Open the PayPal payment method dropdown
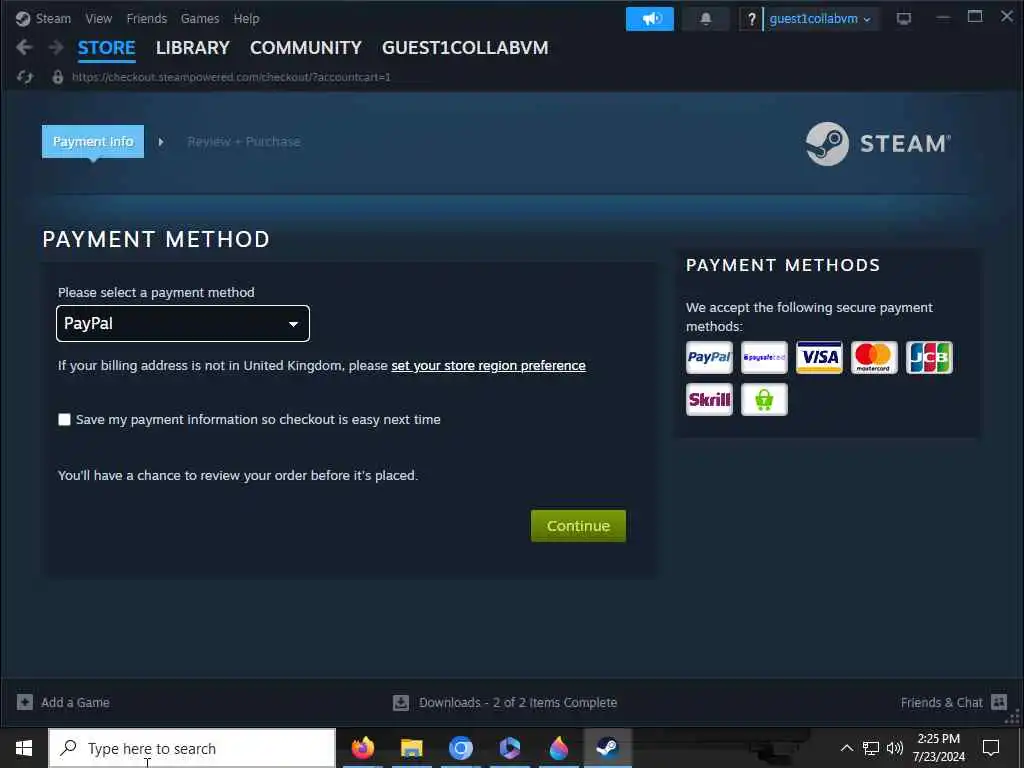Screen dimensions: 1024x768 click(183, 323)
